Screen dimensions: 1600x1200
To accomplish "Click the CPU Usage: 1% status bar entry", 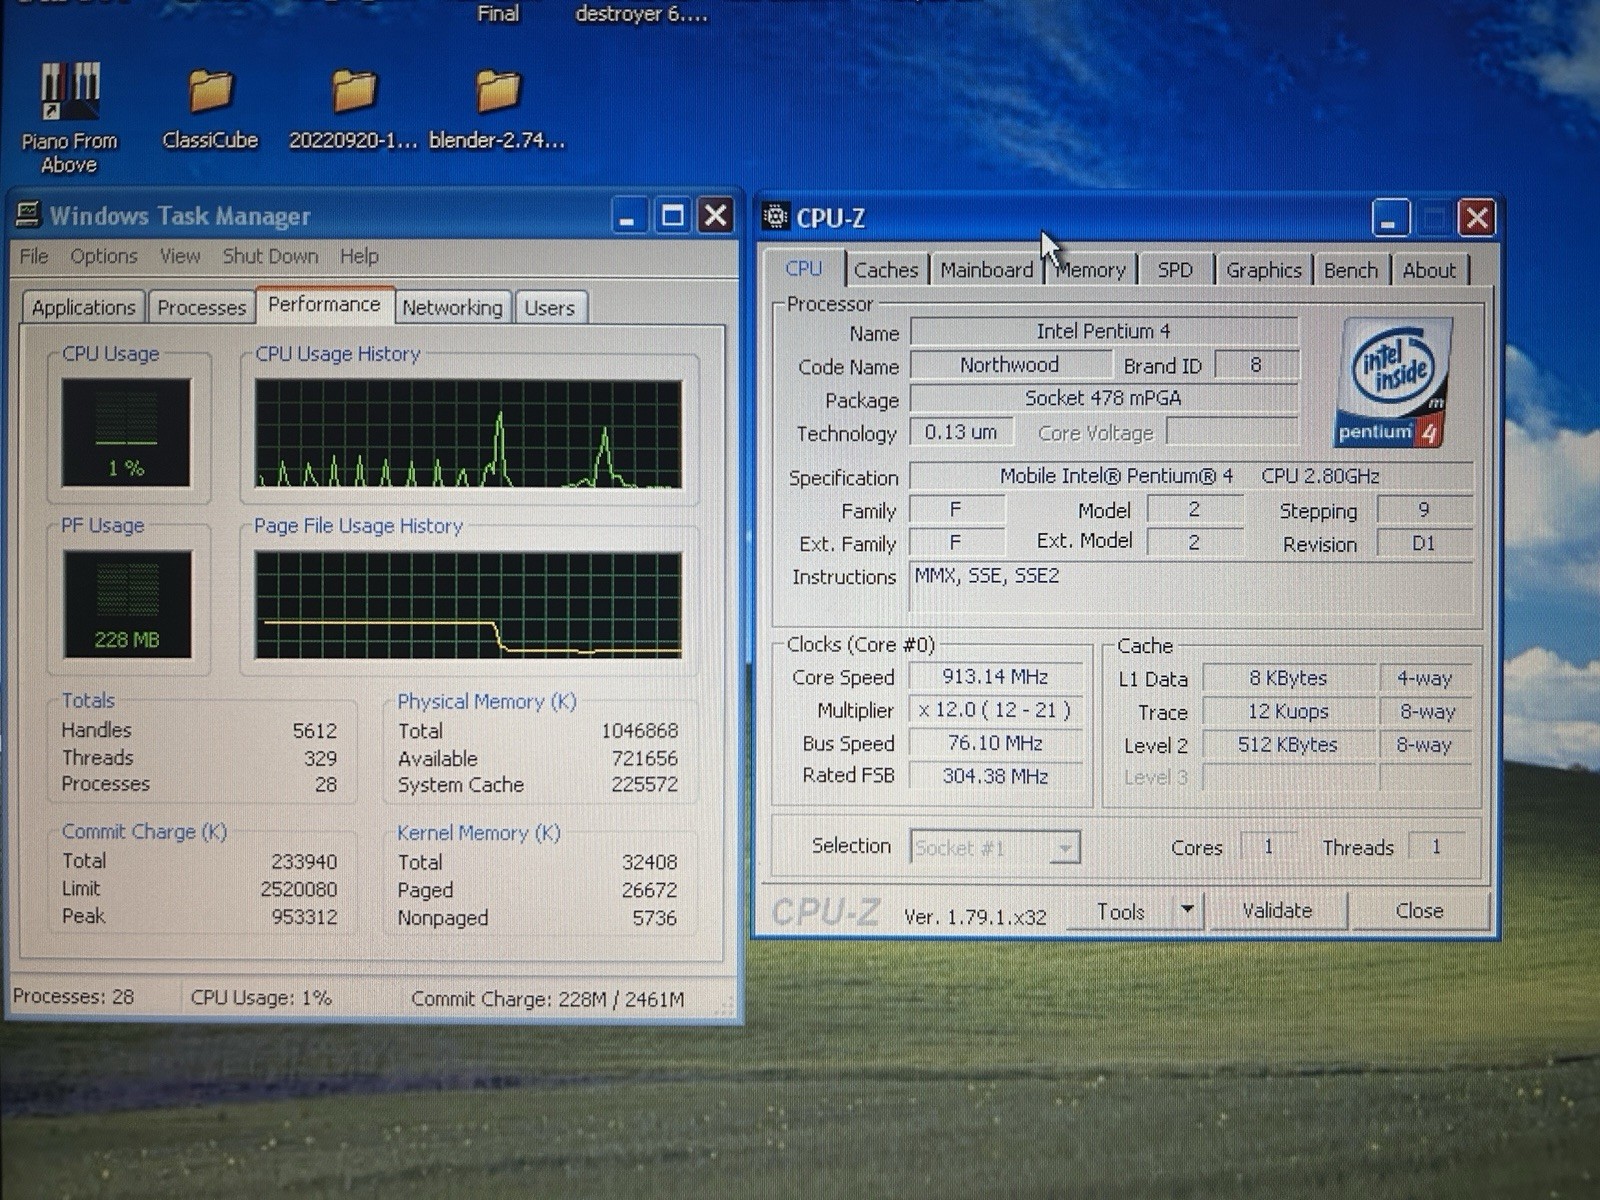I will coord(261,998).
